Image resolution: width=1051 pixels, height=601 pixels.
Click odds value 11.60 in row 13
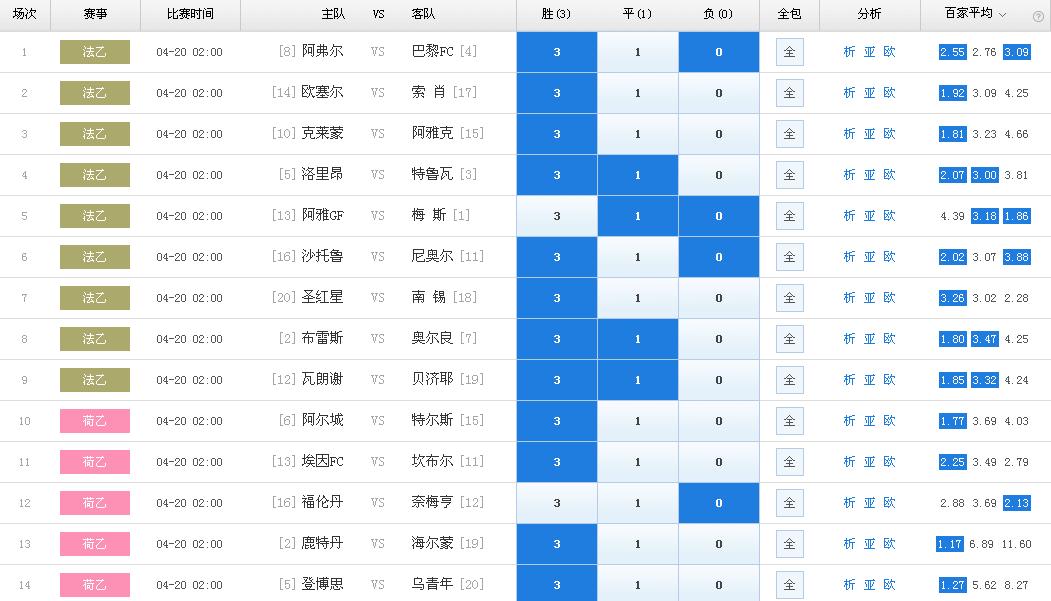[x=1017, y=544]
